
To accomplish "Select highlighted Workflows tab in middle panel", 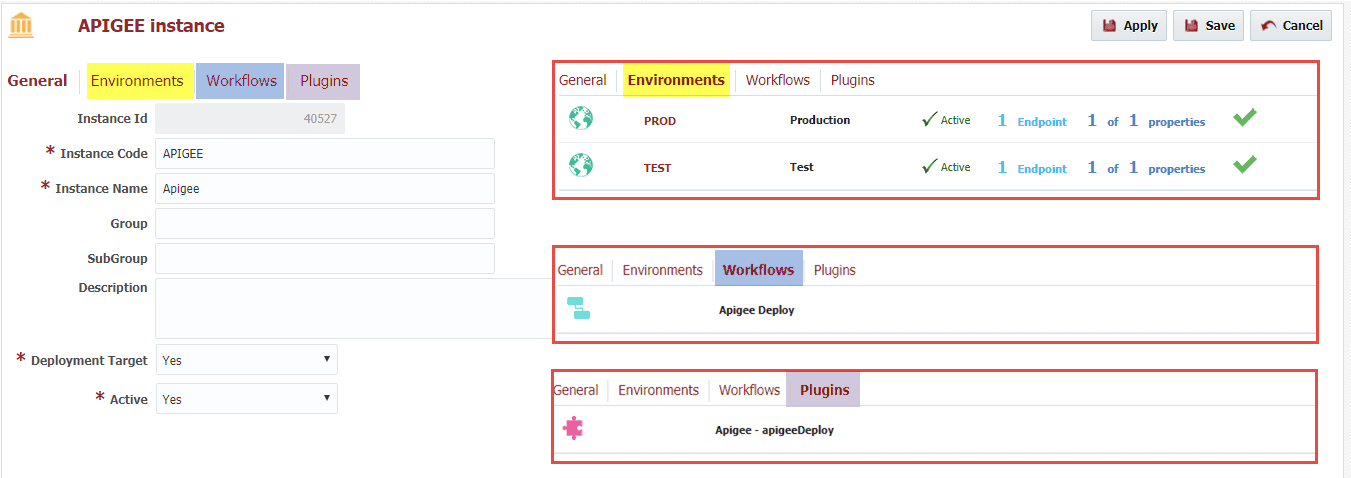I will point(759,270).
